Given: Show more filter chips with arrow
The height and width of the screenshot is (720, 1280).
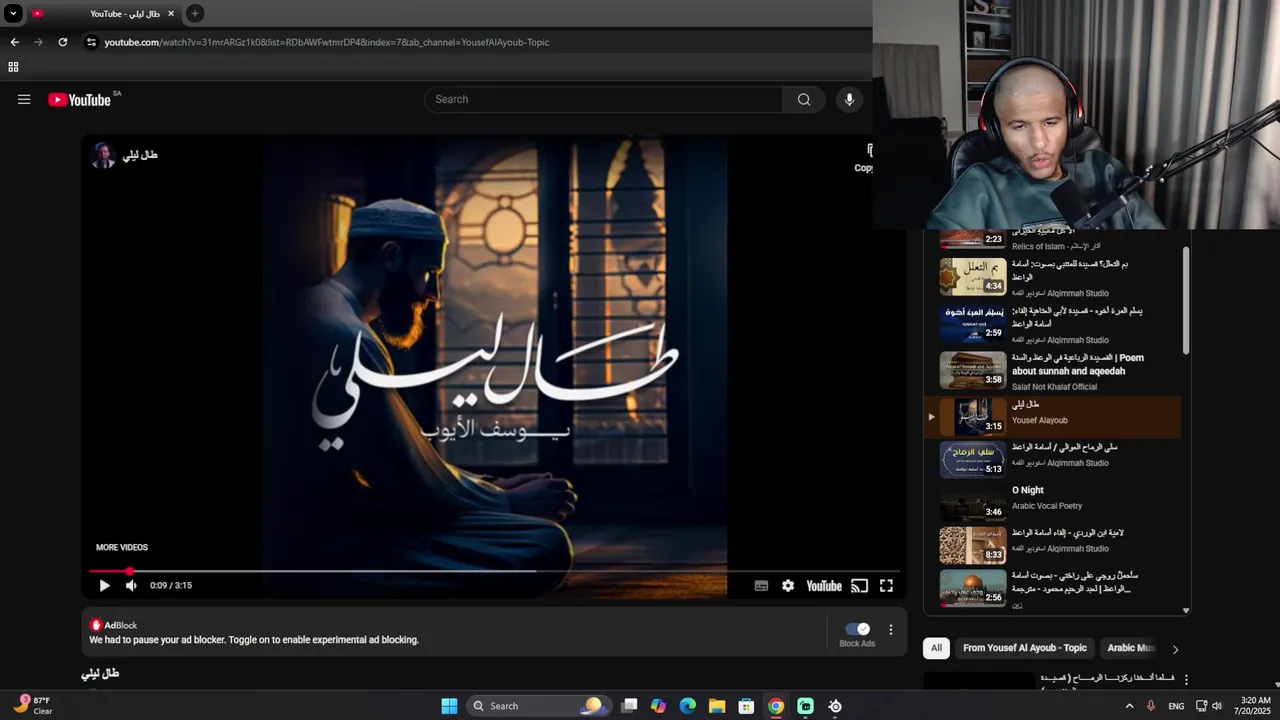Looking at the screenshot, I should [x=1175, y=649].
